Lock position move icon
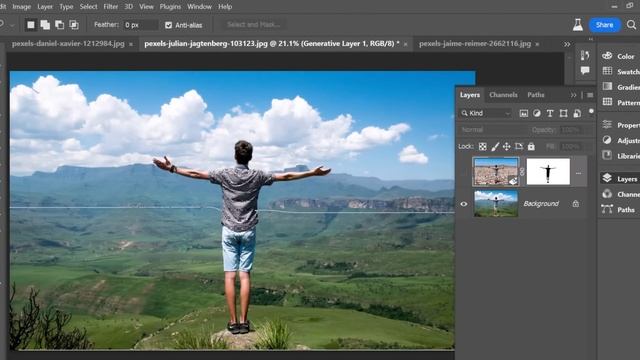This screenshot has width=640, height=360. tap(507, 147)
